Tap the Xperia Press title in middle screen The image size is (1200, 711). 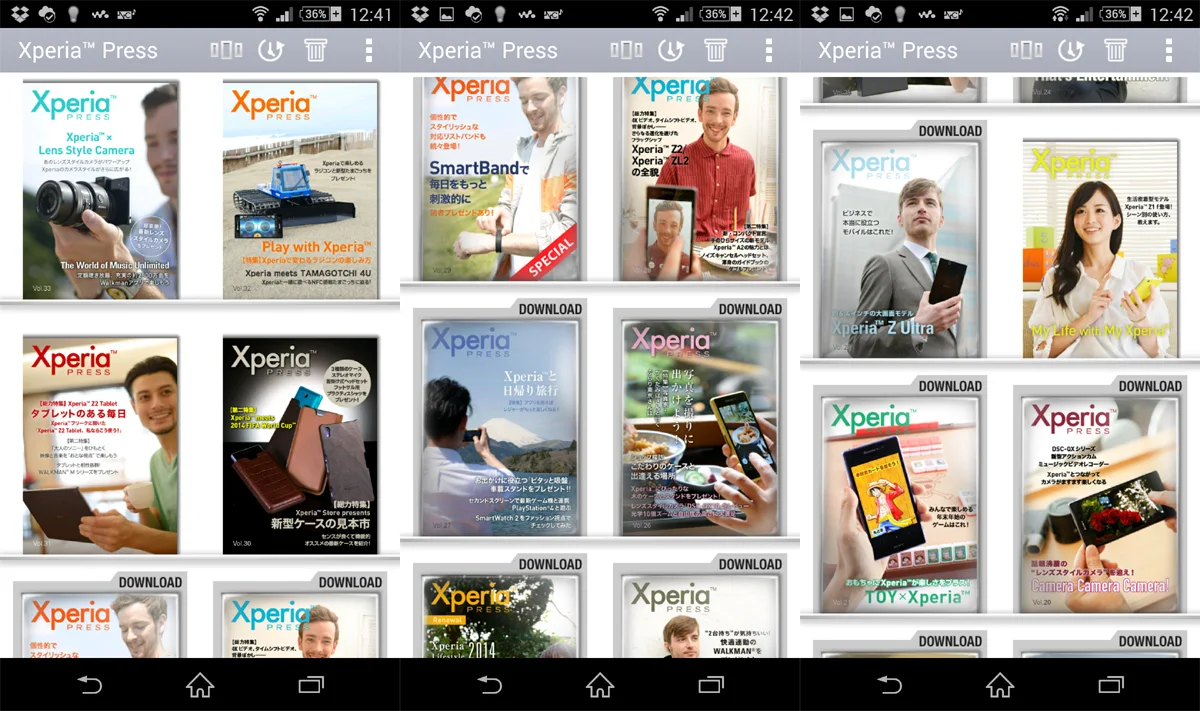tap(488, 51)
